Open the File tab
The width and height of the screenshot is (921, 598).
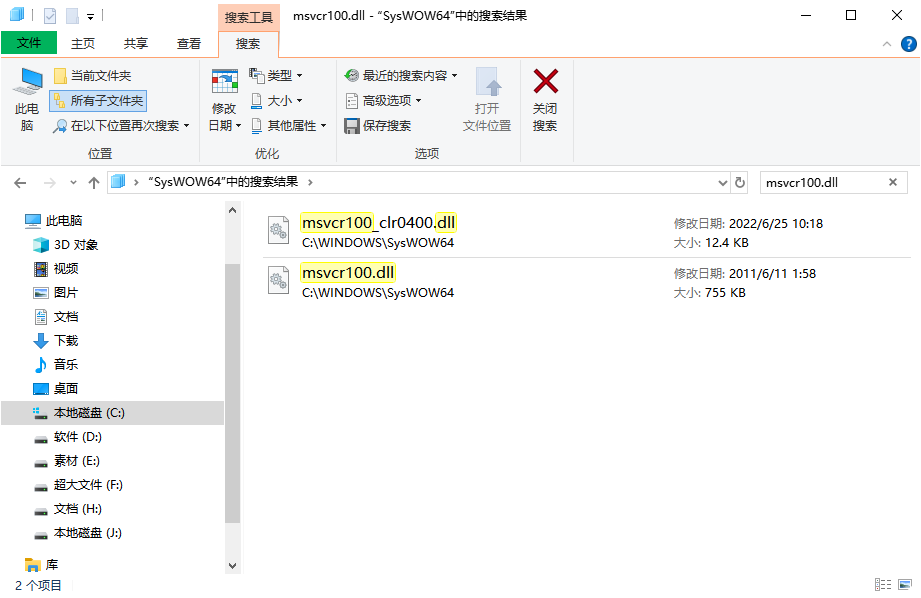click(x=29, y=42)
